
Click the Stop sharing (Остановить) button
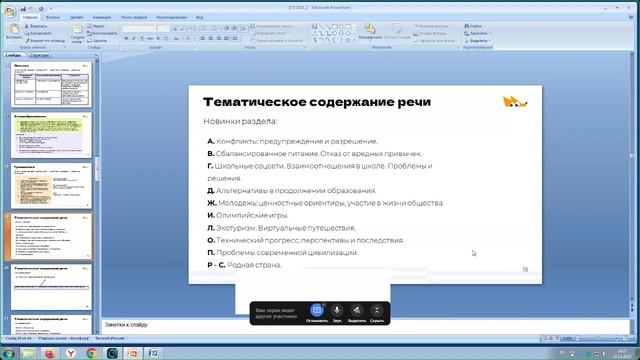[x=317, y=313]
